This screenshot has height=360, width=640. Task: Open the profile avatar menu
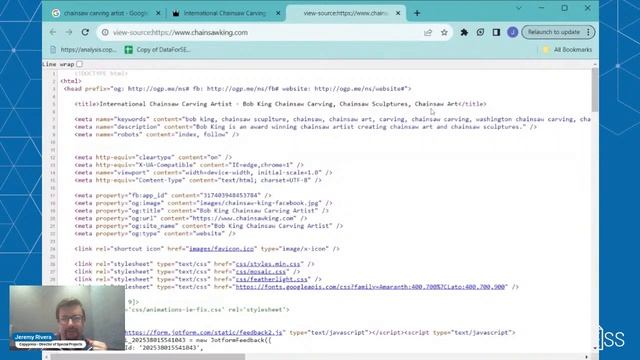tap(513, 32)
